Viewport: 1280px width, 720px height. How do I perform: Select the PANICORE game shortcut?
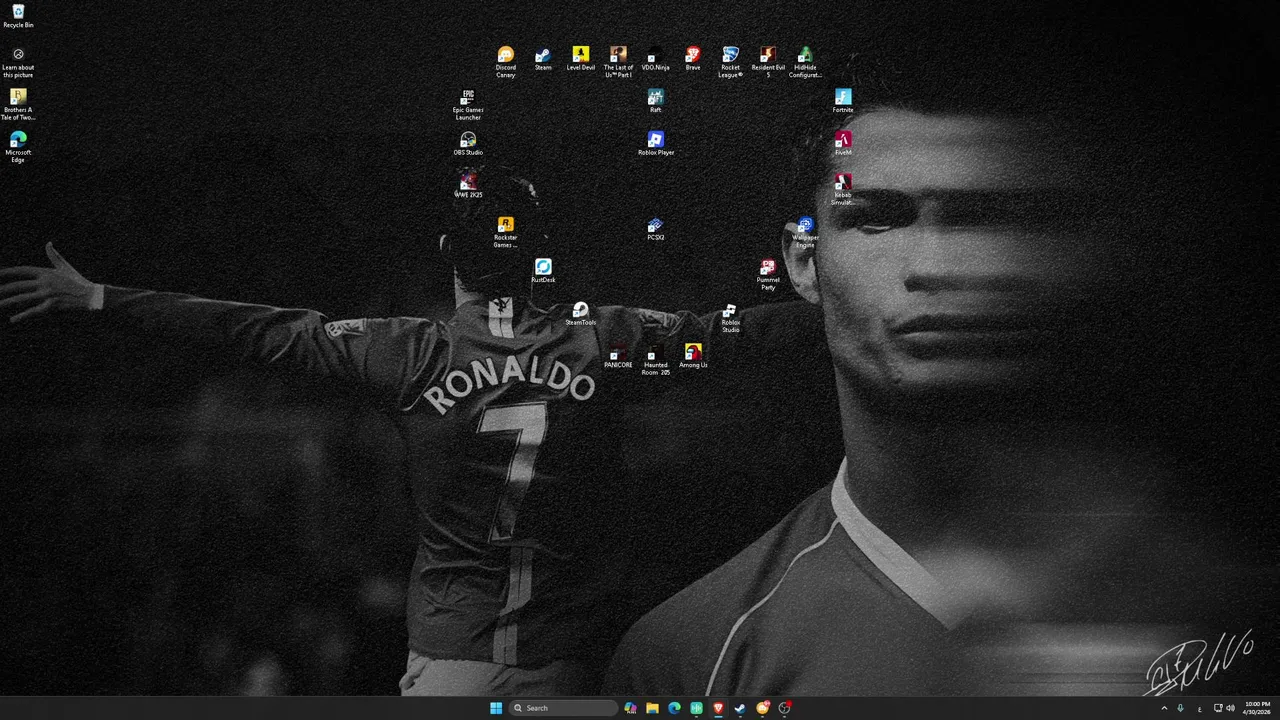[x=618, y=356]
